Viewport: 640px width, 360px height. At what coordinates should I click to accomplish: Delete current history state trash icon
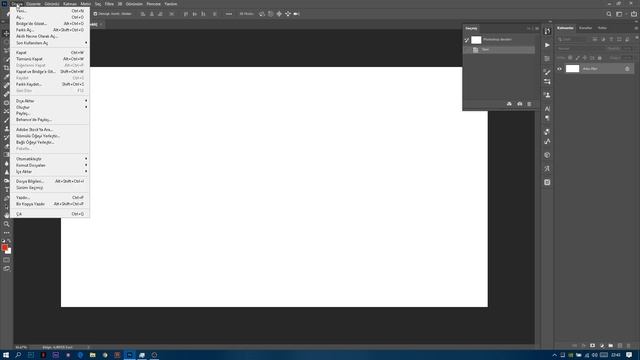click(529, 104)
